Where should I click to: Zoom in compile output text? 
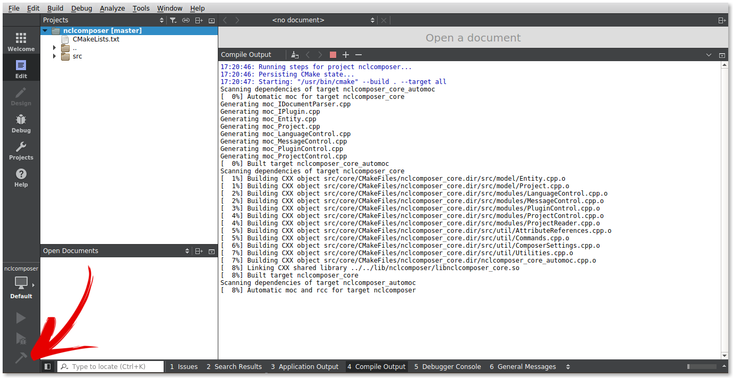pyautogui.click(x=346, y=55)
